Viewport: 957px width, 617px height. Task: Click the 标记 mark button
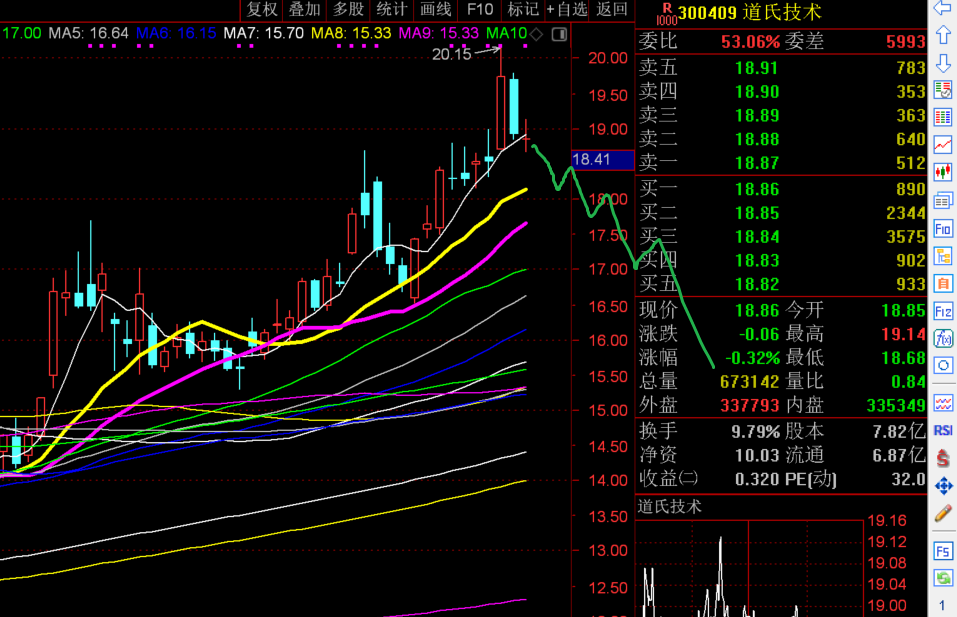pos(523,10)
